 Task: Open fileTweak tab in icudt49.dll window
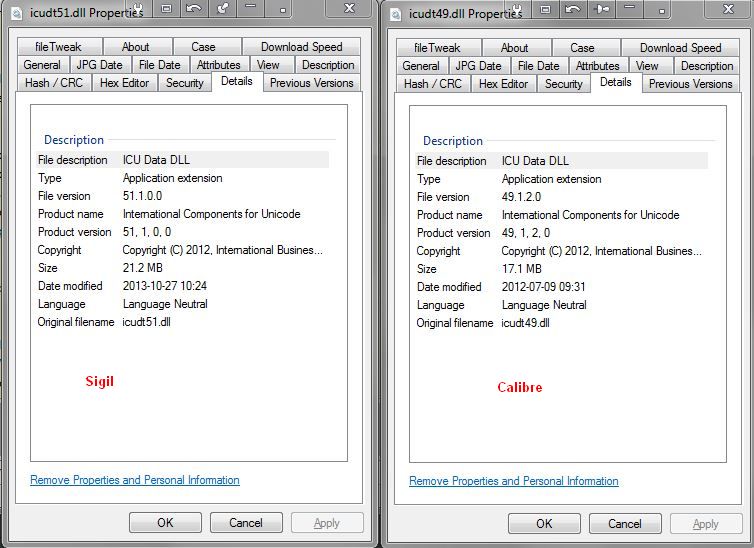click(x=438, y=48)
